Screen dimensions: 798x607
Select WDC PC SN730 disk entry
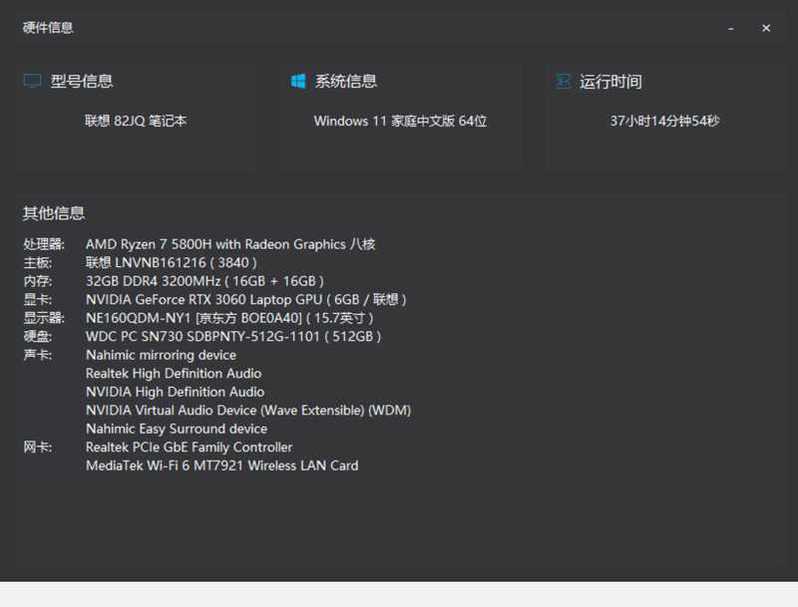[x=234, y=336]
